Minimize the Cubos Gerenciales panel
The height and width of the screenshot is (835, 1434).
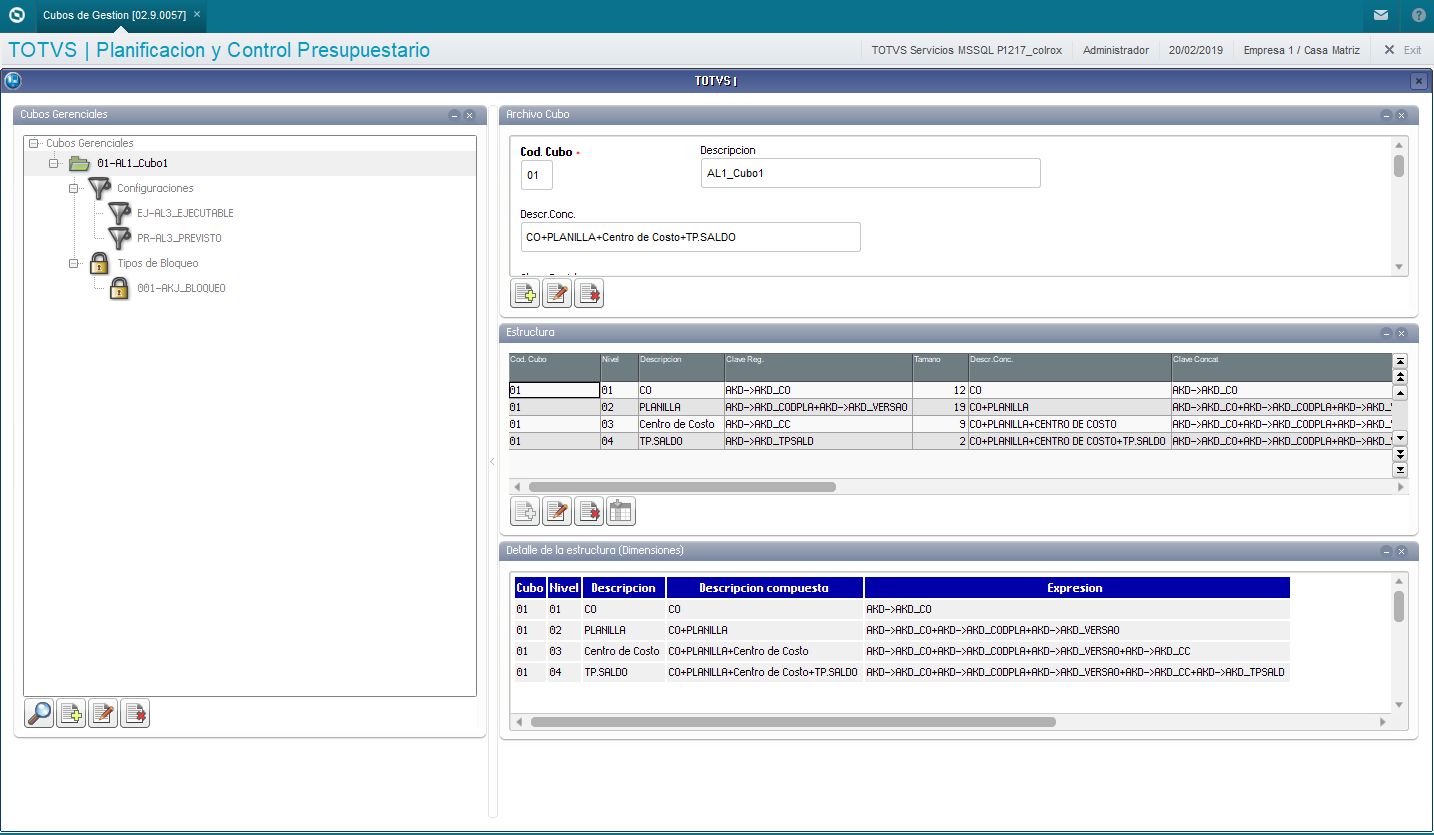[454, 115]
